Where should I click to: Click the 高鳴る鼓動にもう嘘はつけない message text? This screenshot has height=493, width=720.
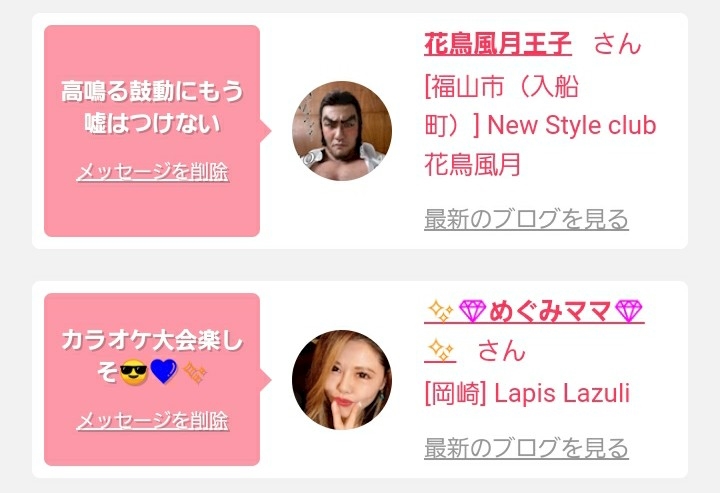[152, 107]
